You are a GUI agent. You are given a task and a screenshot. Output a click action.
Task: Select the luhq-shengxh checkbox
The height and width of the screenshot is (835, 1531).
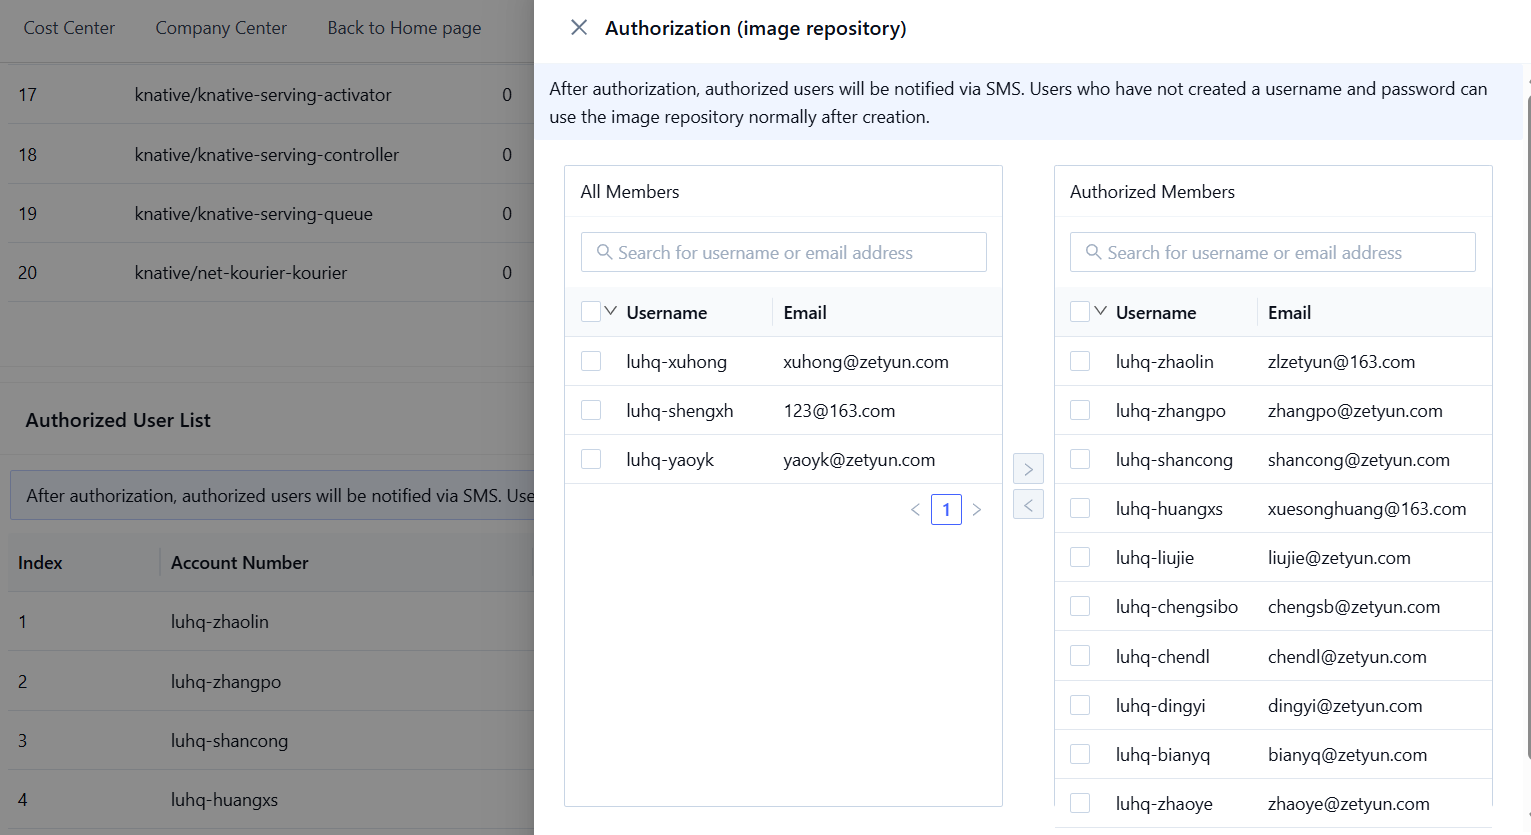click(x=591, y=410)
